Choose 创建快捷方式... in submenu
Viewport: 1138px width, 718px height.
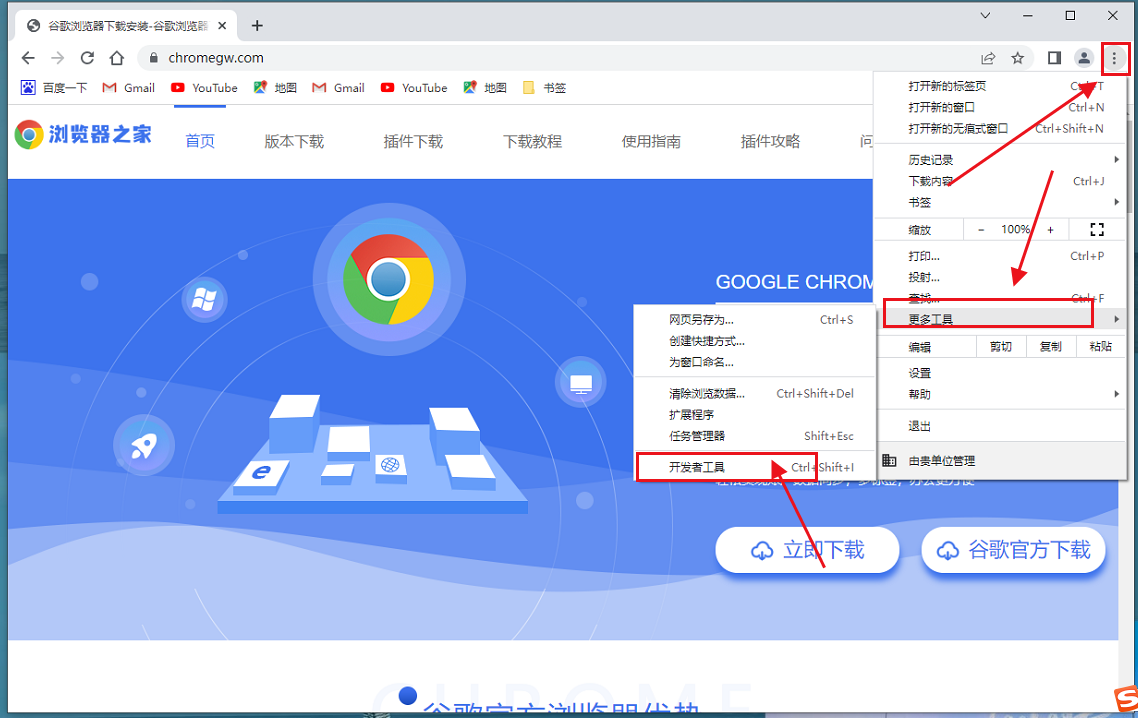pyautogui.click(x=755, y=340)
